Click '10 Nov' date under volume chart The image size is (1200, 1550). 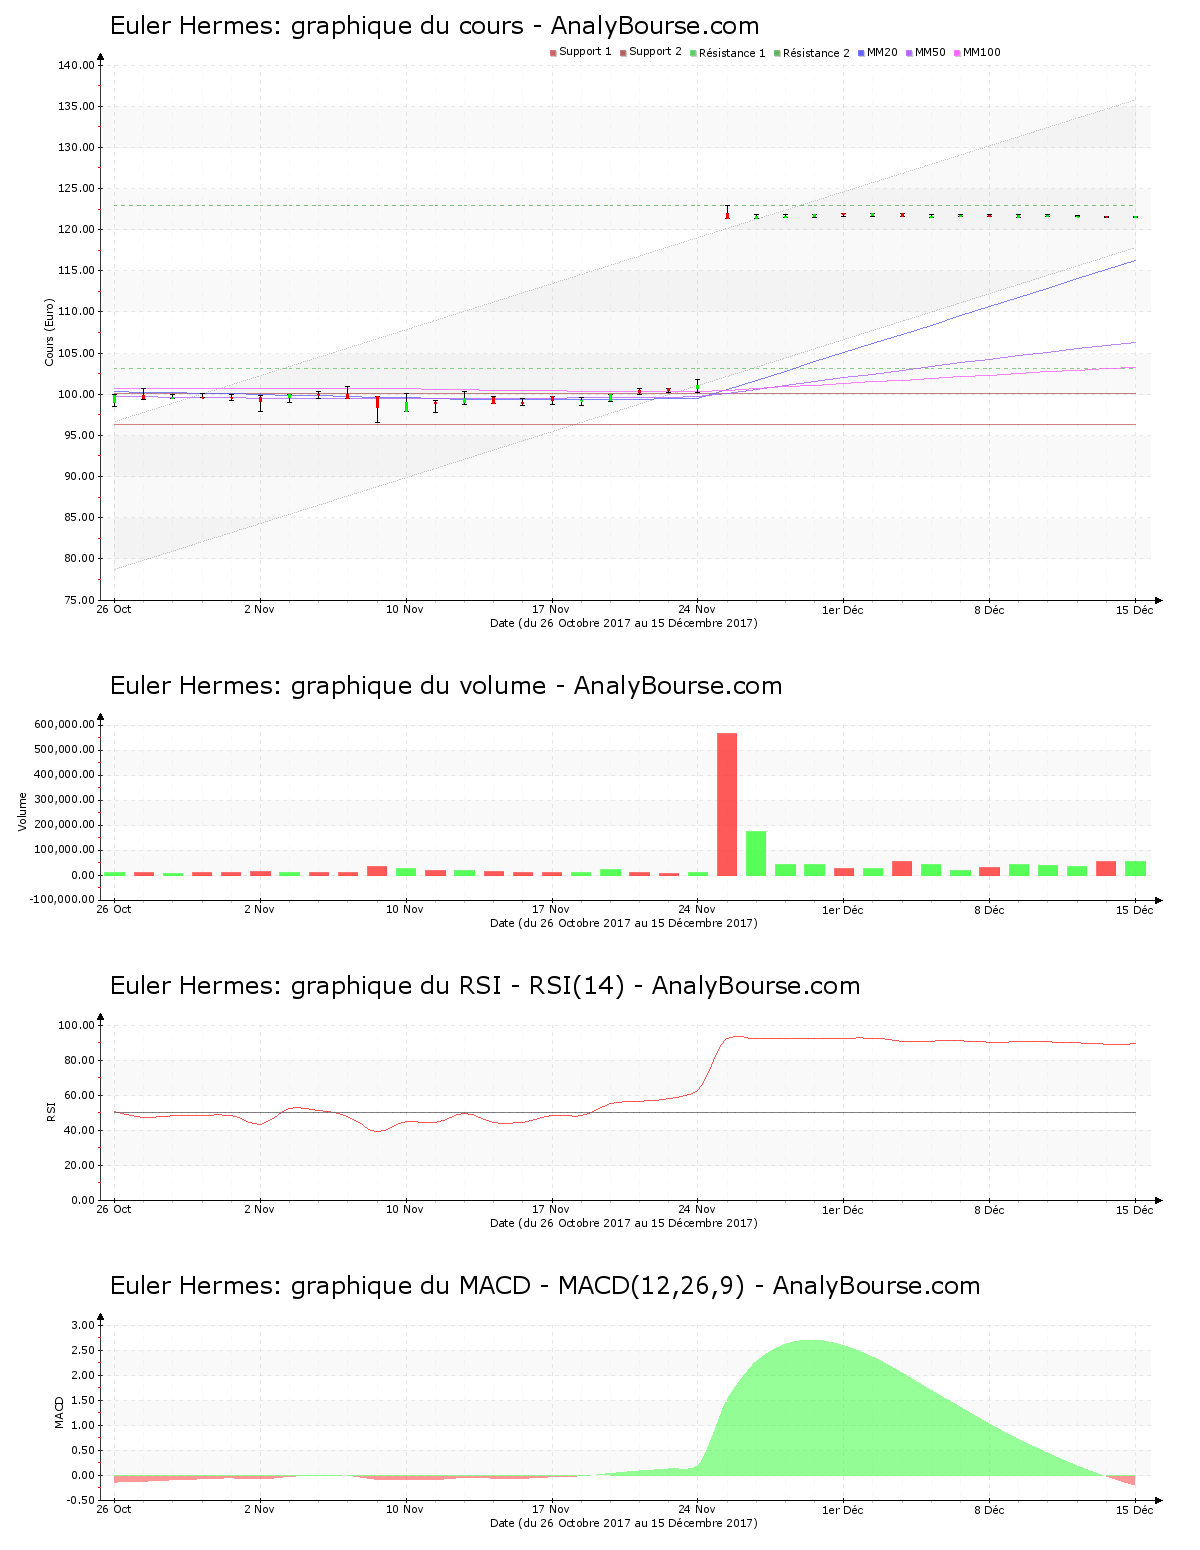tap(405, 910)
